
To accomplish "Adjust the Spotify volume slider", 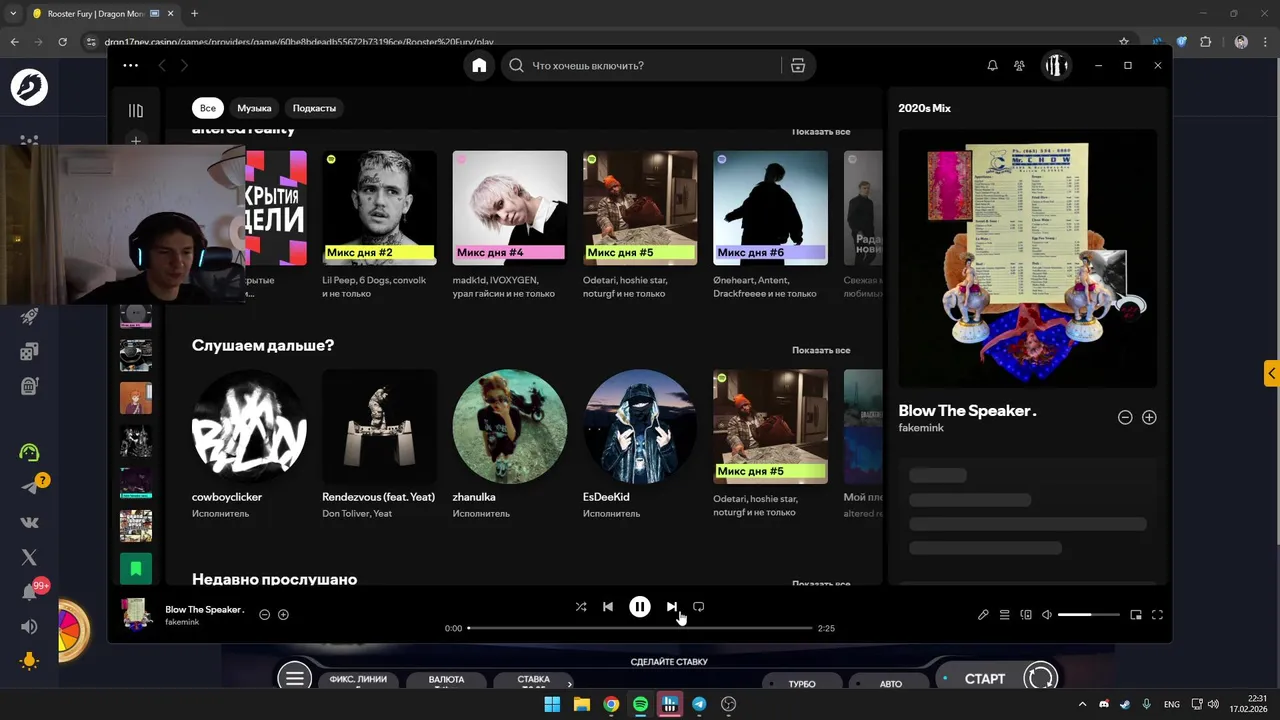I will click(1089, 615).
